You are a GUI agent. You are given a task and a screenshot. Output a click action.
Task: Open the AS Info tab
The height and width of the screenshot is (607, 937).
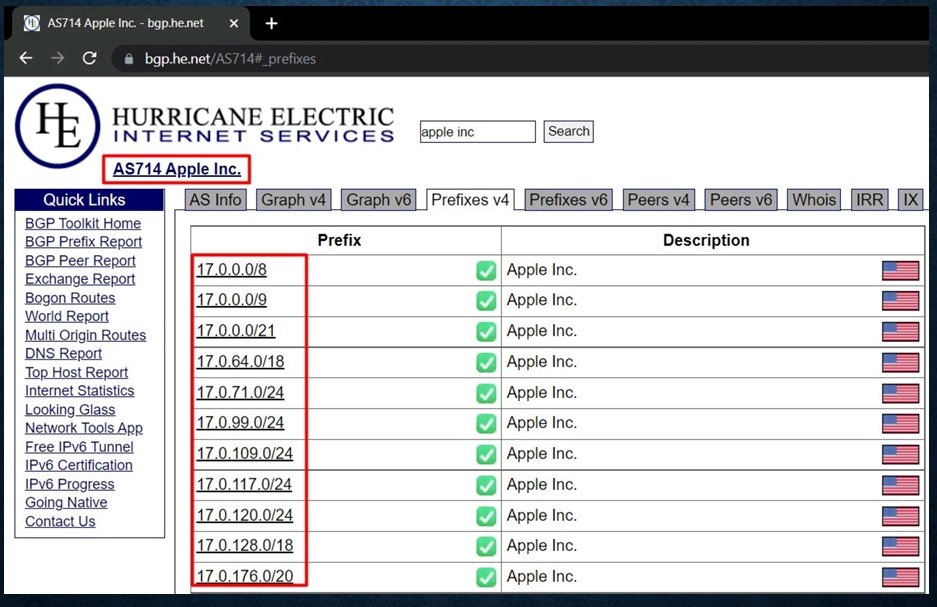tap(215, 199)
